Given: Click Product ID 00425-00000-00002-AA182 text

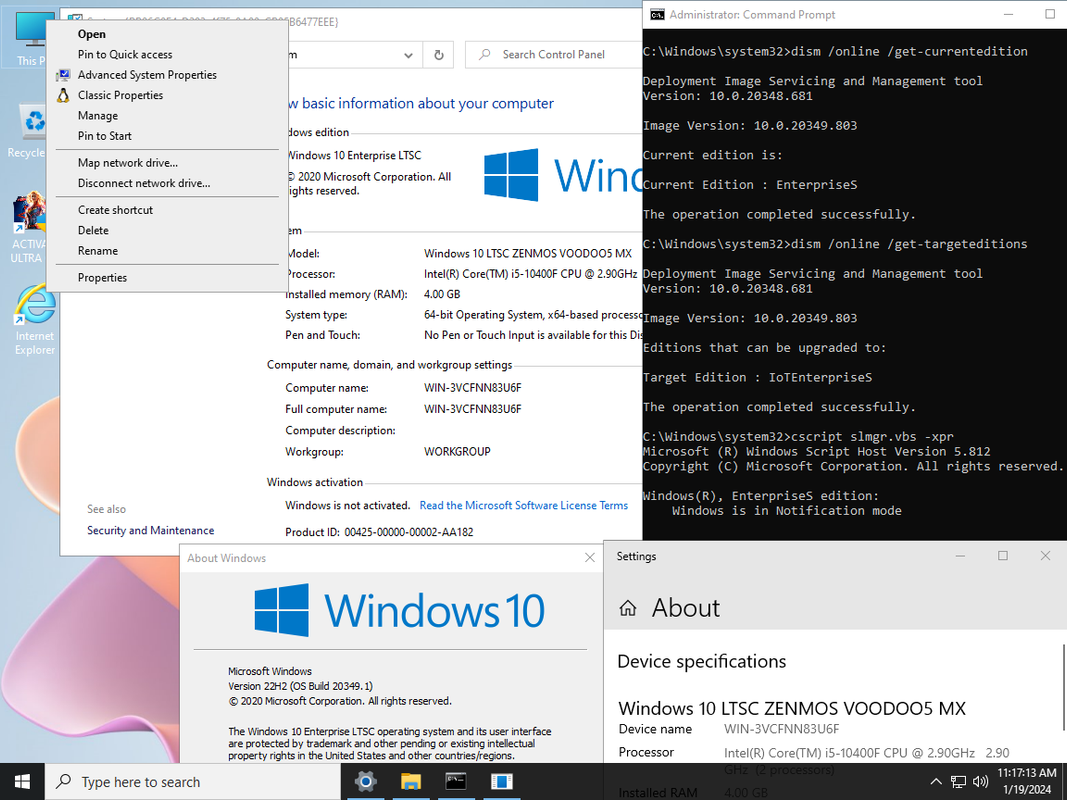Looking at the screenshot, I should coord(379,533).
